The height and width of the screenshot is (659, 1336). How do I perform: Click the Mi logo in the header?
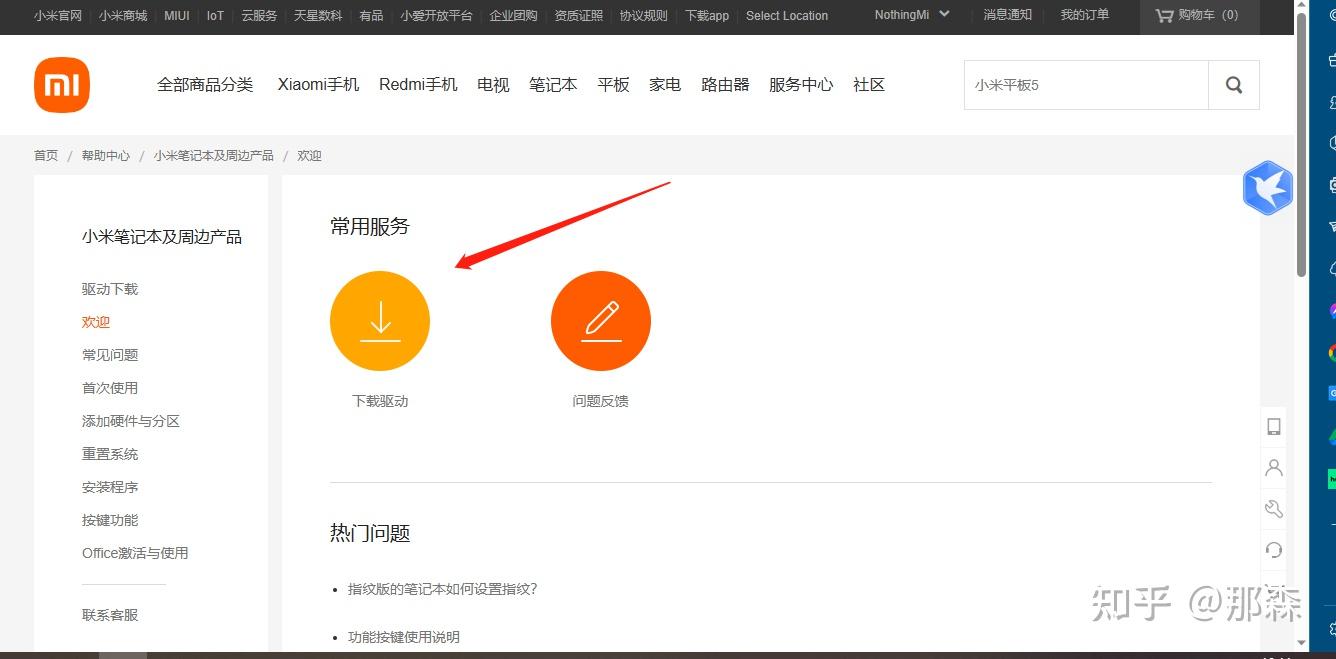pyautogui.click(x=61, y=85)
